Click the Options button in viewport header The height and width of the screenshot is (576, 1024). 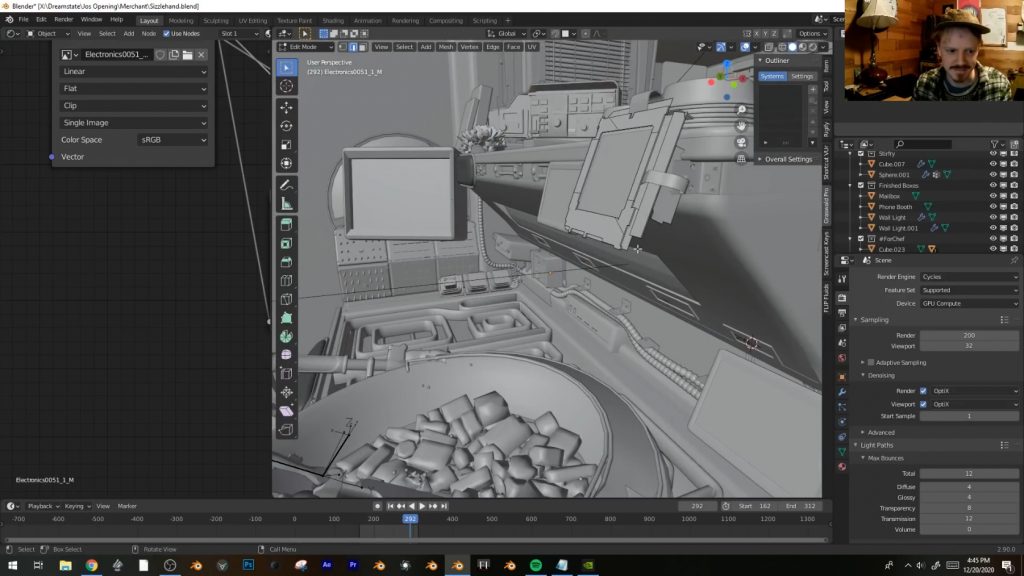(810, 33)
